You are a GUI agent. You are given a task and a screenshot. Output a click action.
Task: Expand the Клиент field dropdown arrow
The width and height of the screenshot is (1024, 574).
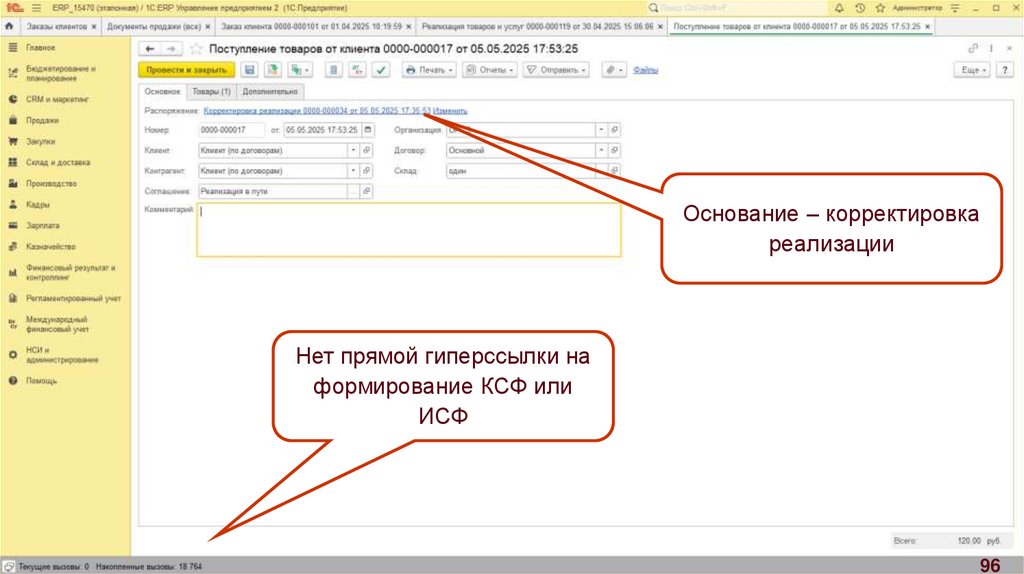coord(353,150)
